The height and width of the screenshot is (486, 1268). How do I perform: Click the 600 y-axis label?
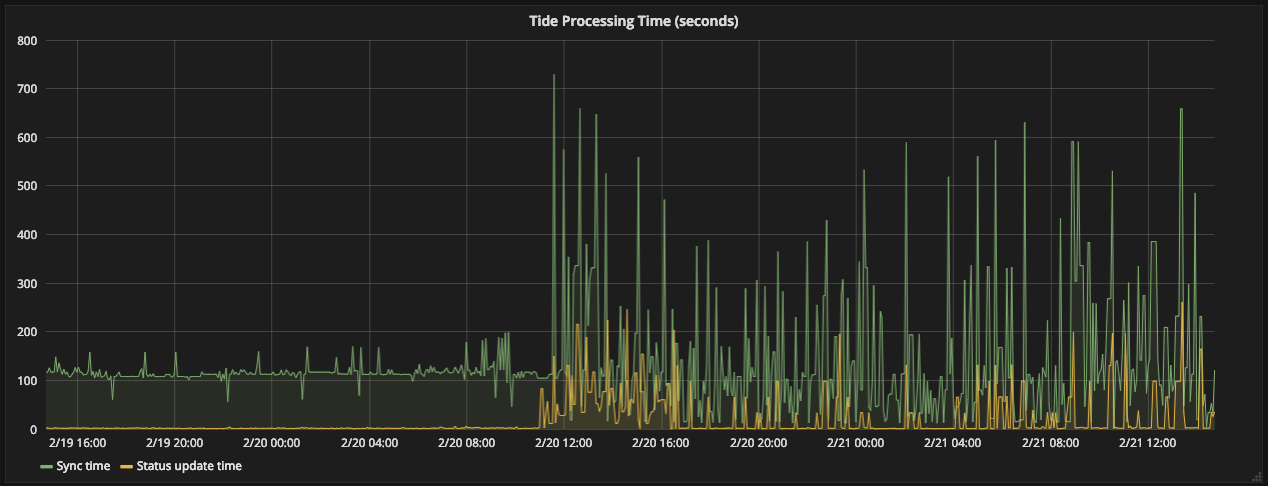tap(27, 138)
